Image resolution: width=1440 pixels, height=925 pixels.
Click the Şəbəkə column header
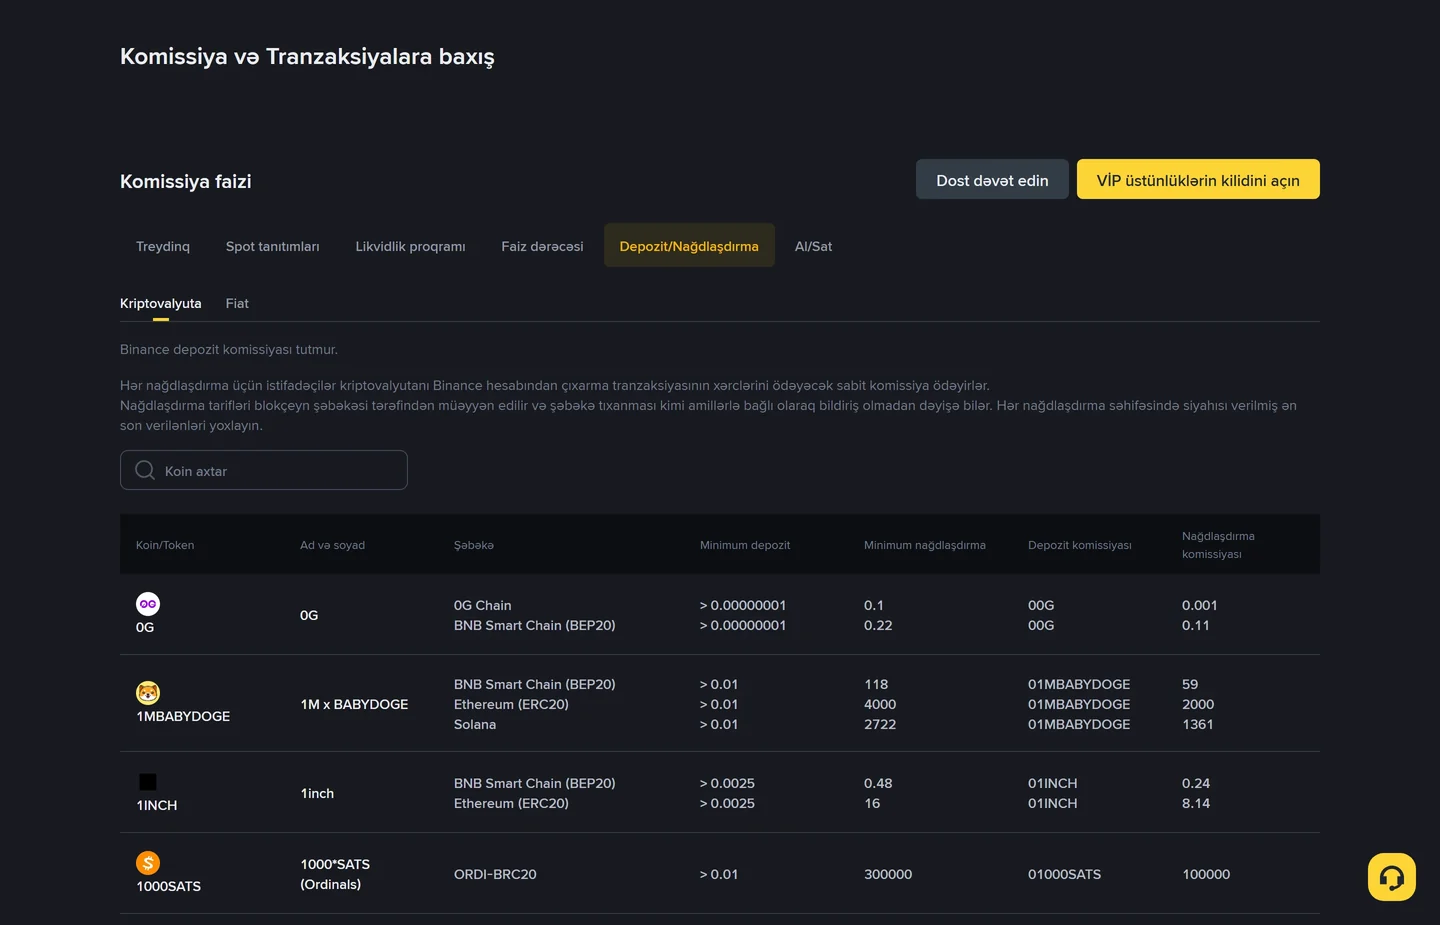[474, 545]
